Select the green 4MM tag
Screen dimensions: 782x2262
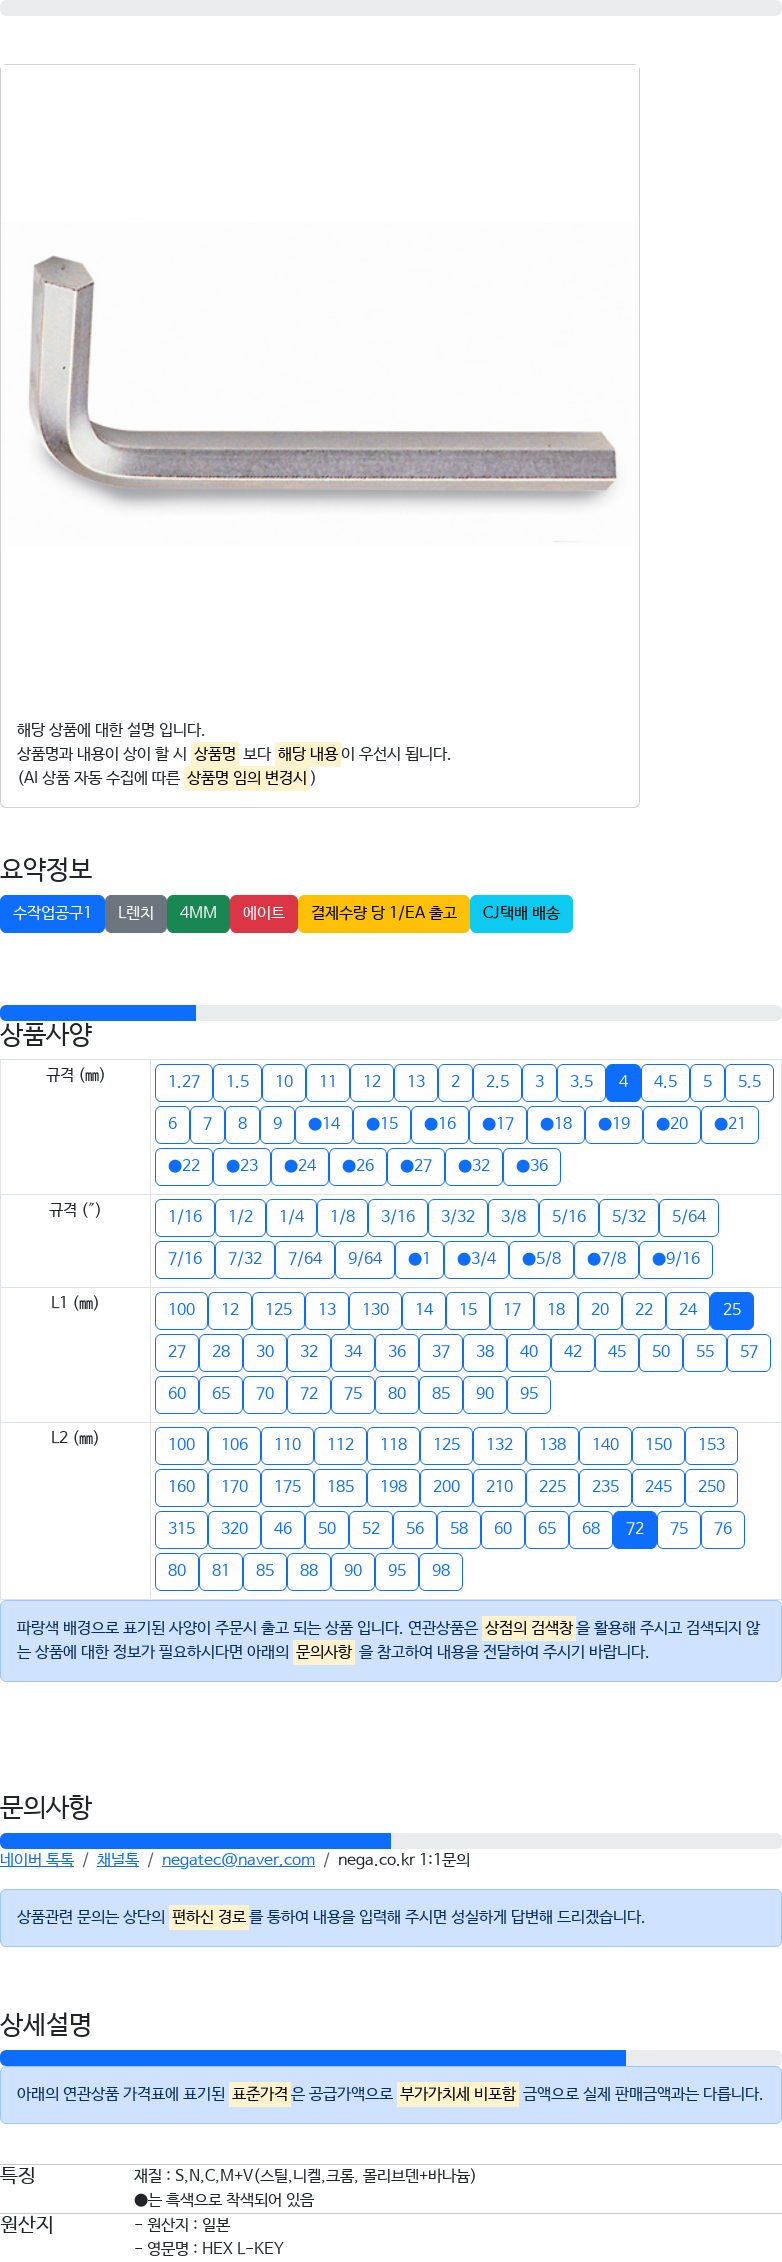click(198, 913)
